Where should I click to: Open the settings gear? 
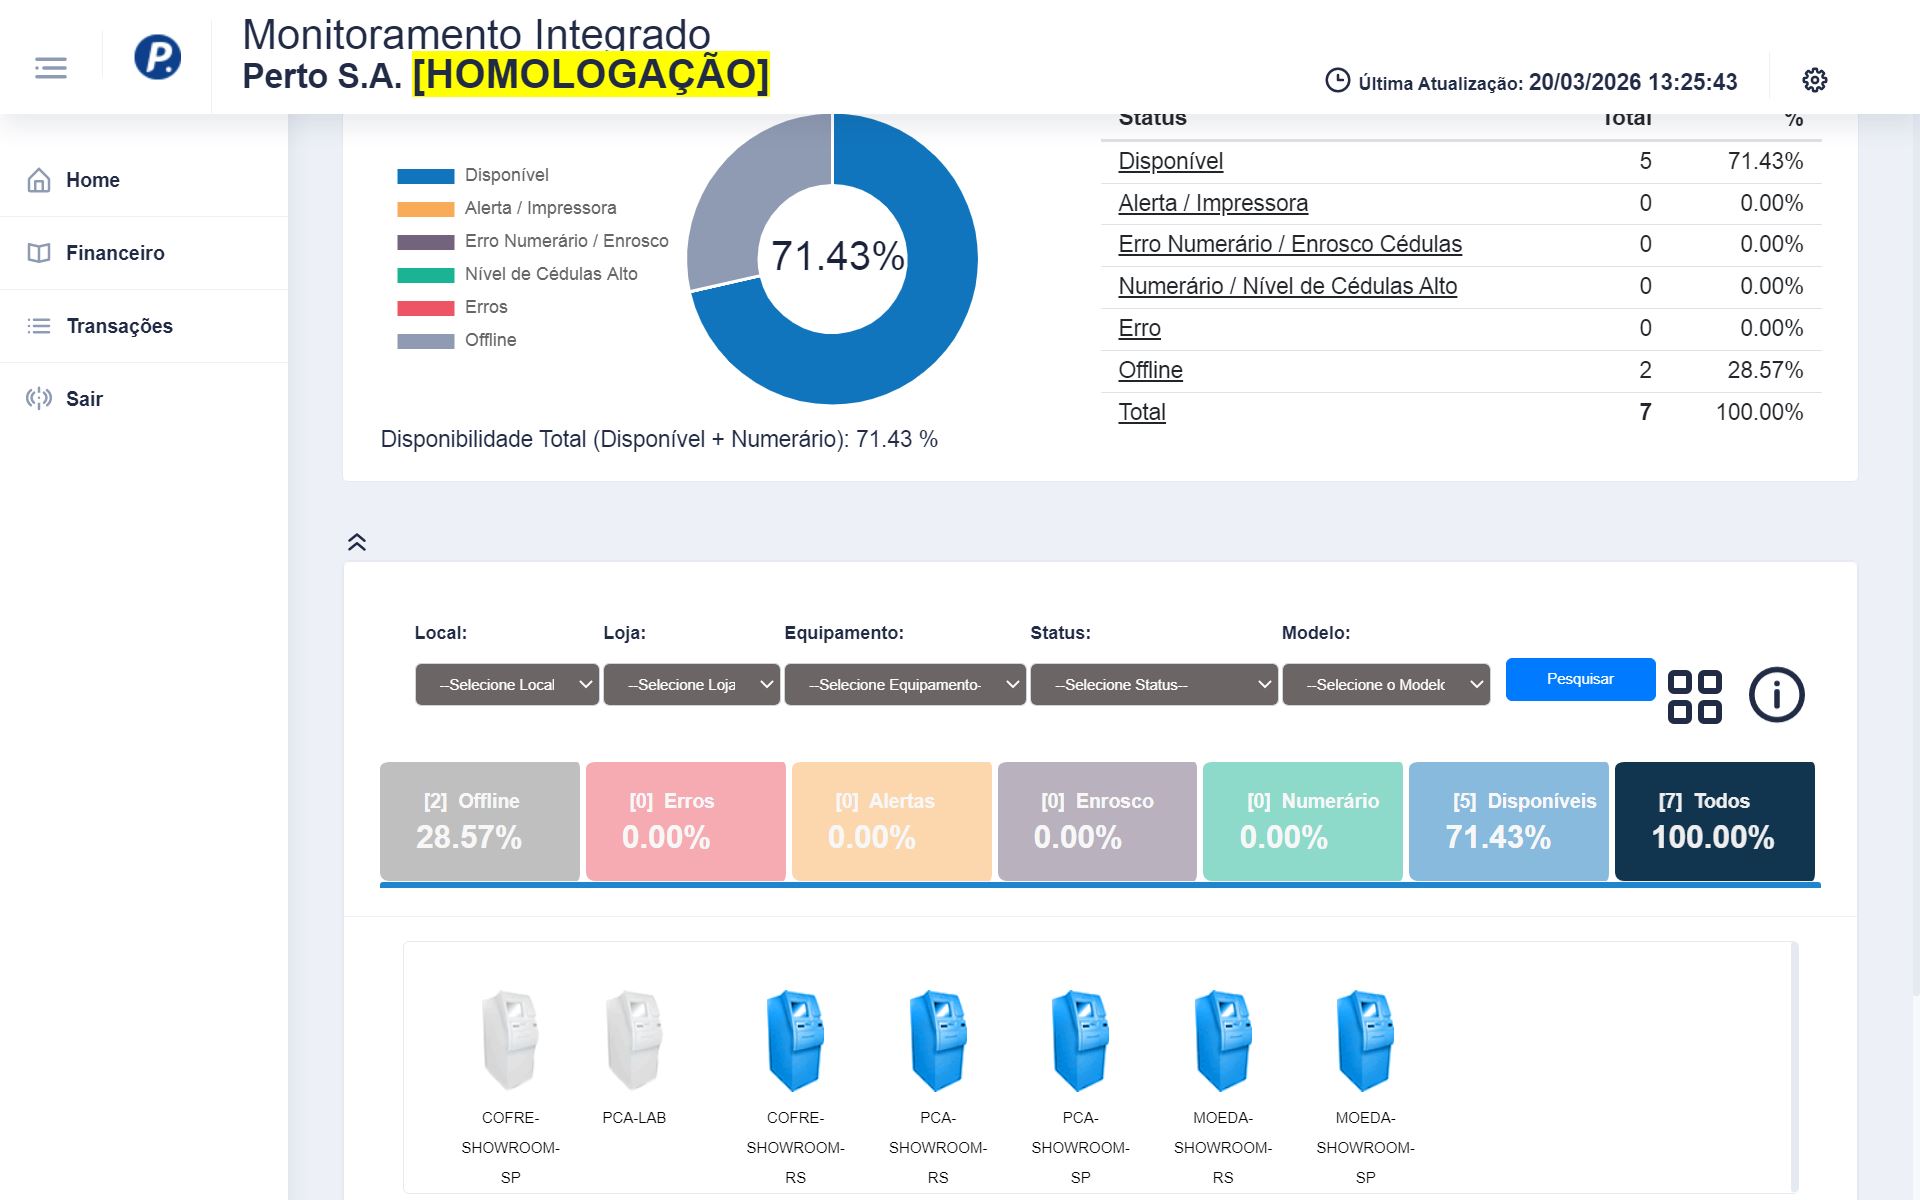pos(1815,79)
